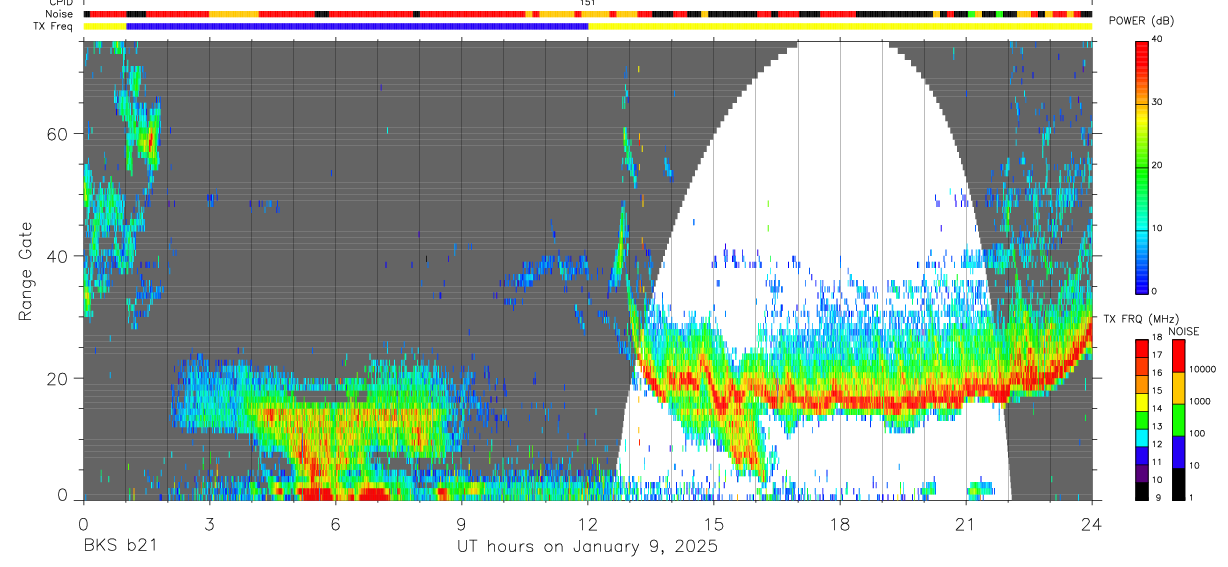The height and width of the screenshot is (567, 1228).
Task: Click the "Range Gate" vertical axis label
Action: coord(25,271)
